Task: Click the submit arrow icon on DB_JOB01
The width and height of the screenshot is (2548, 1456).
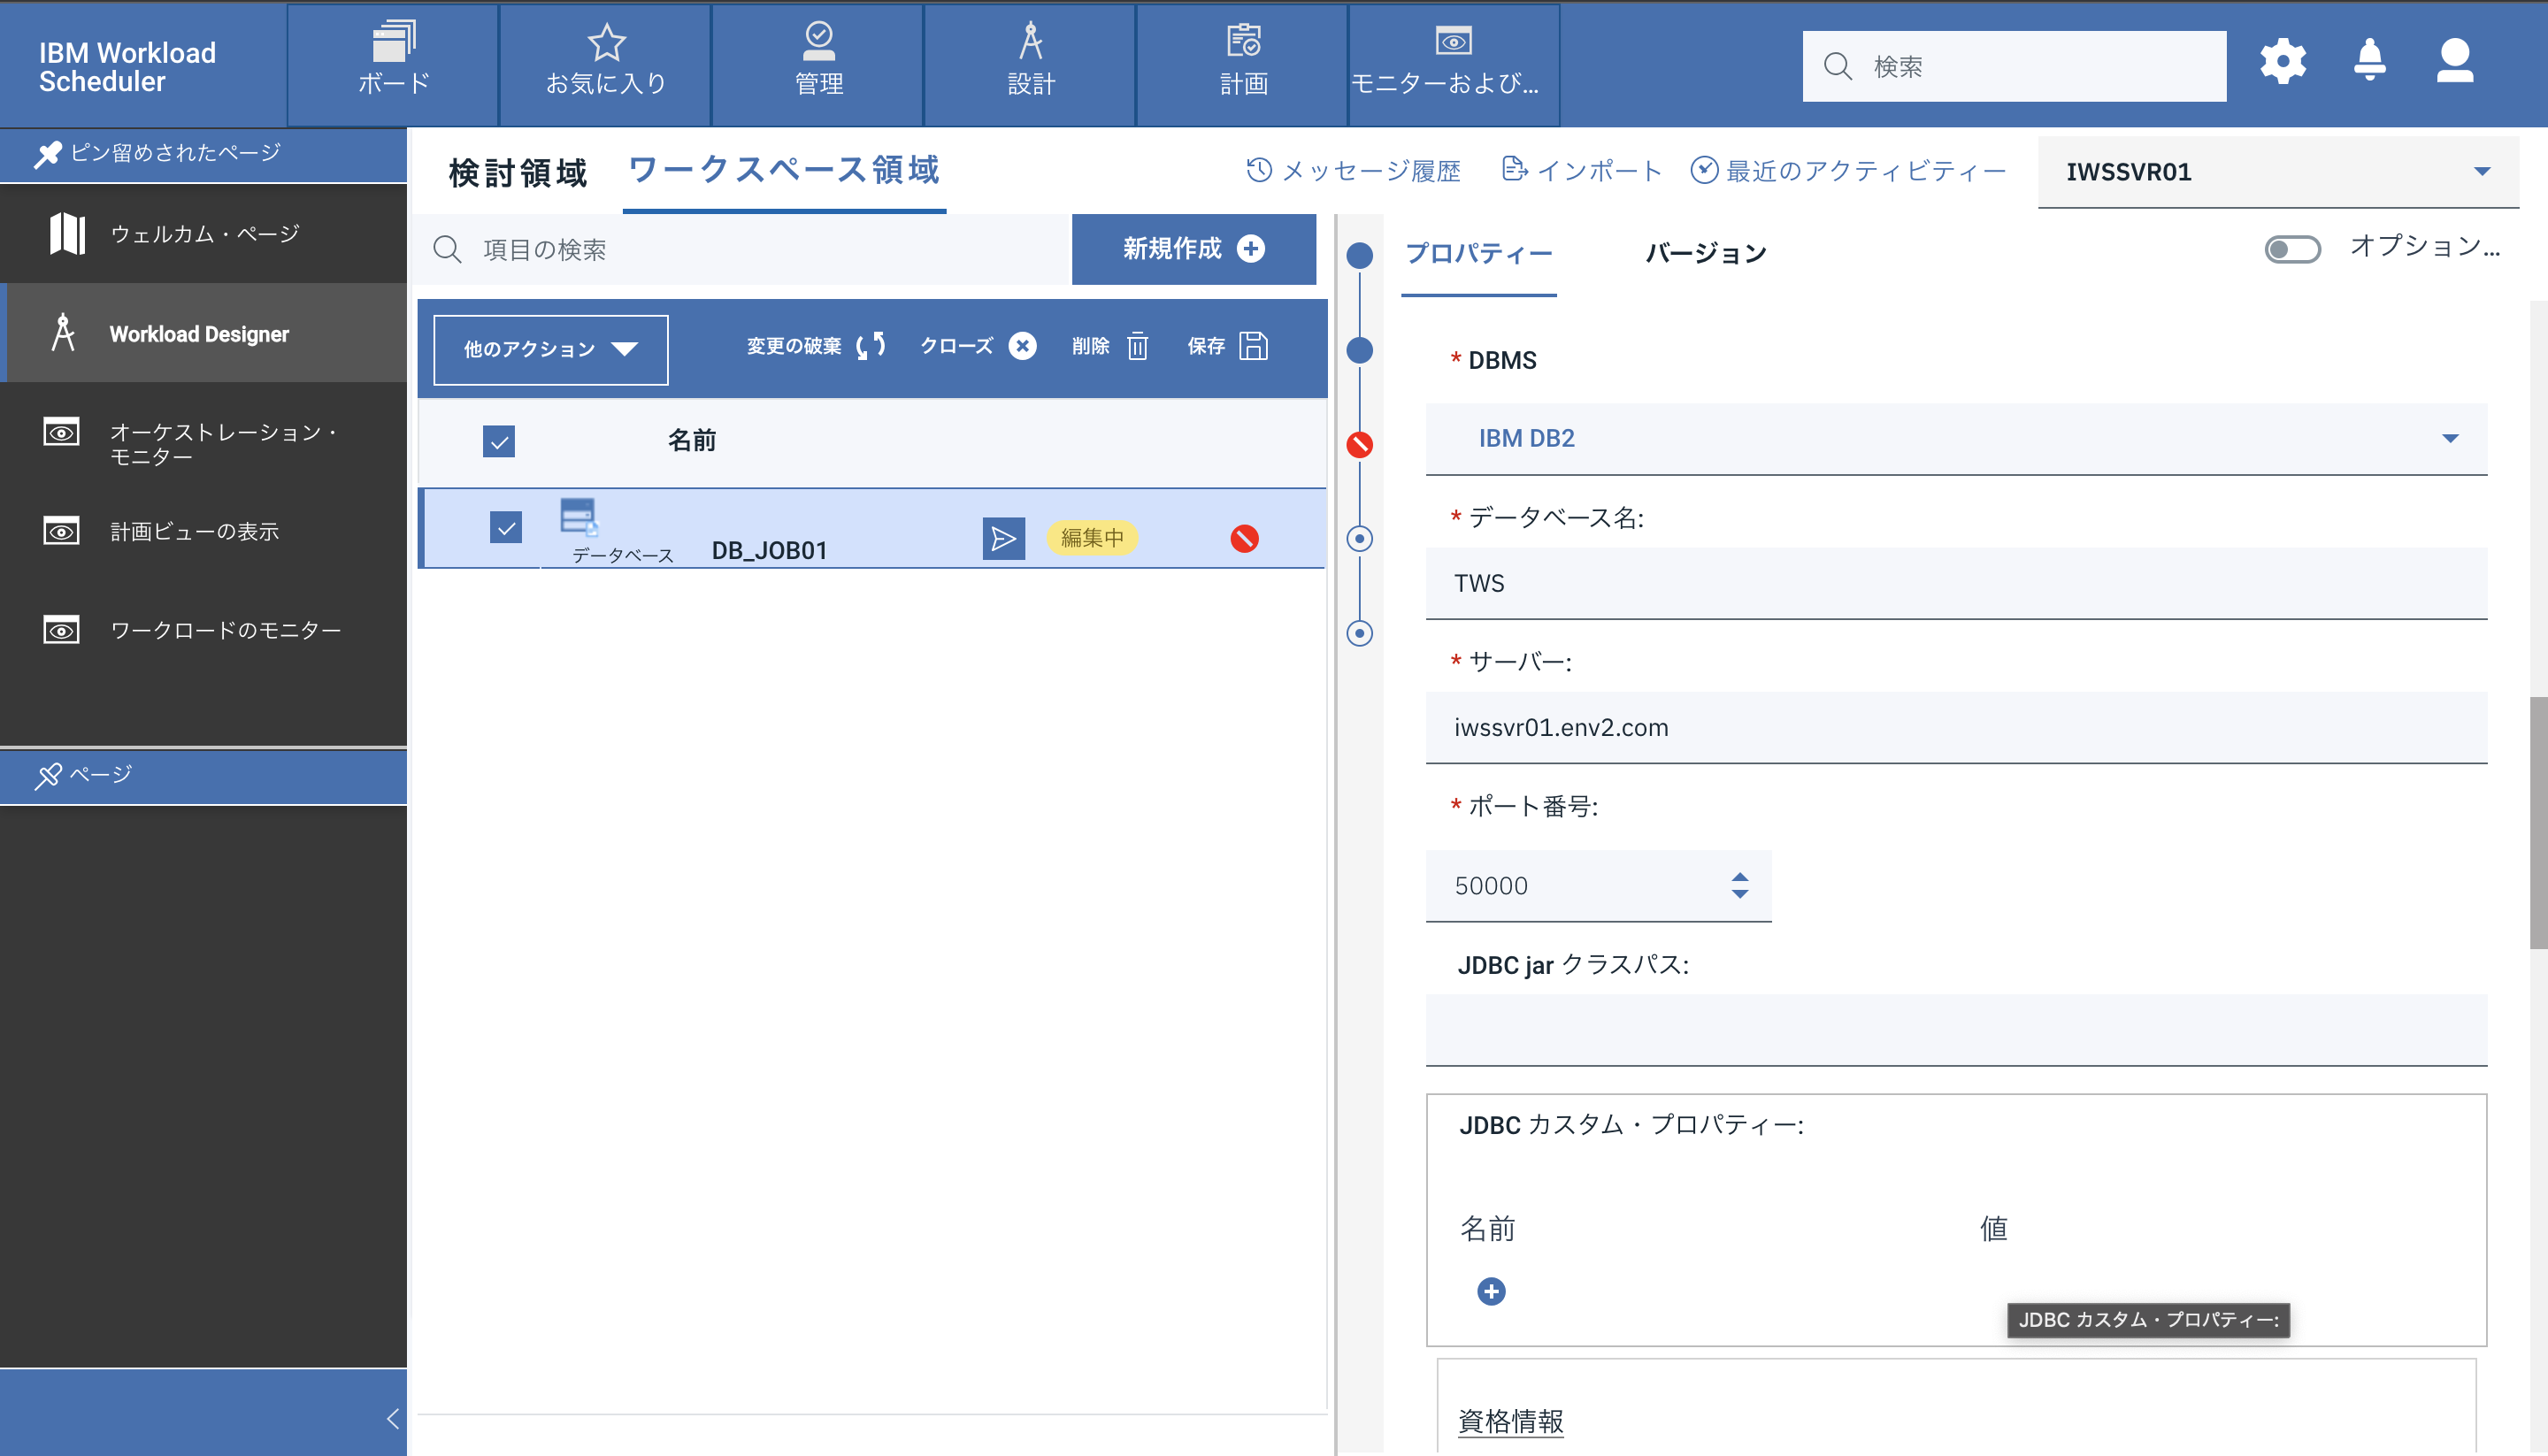Action: coord(1003,539)
